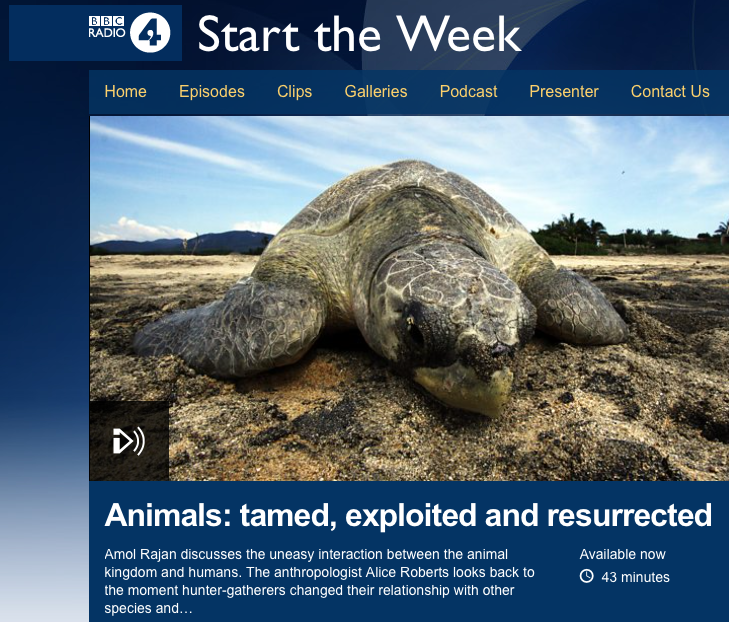
Task: Click the BBC blocks in the logo
Action: (106, 21)
